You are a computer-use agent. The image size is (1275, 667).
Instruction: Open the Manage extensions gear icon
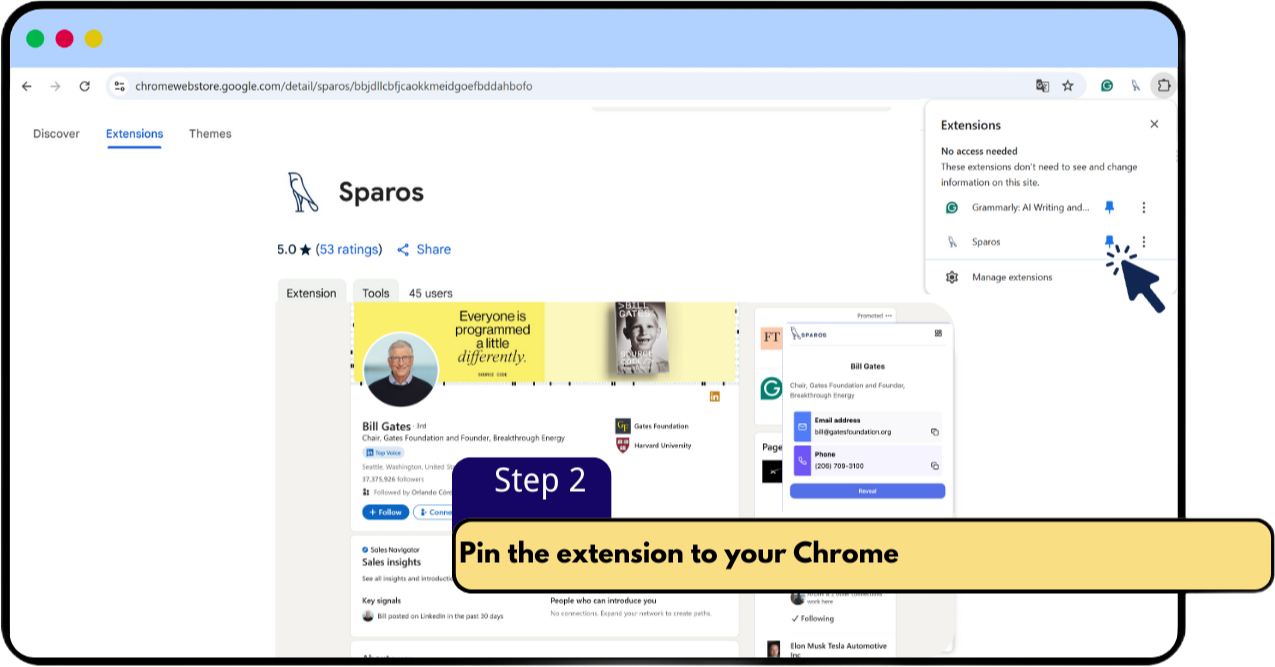[x=952, y=277]
